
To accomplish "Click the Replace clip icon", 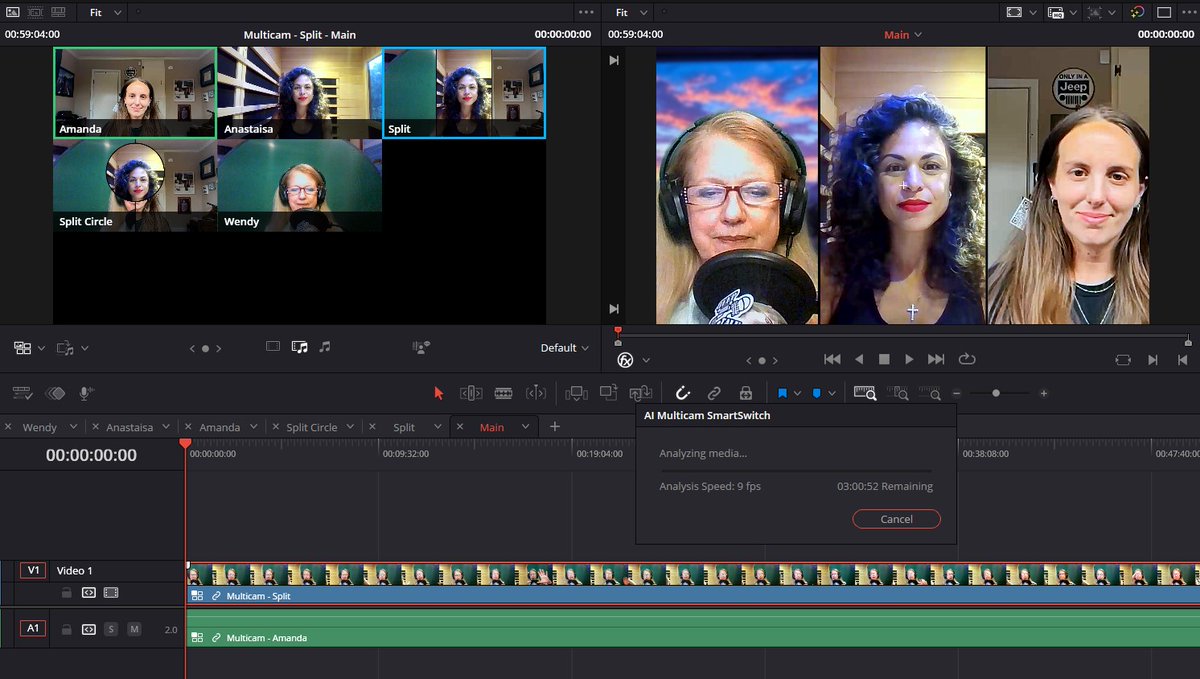I will [640, 392].
